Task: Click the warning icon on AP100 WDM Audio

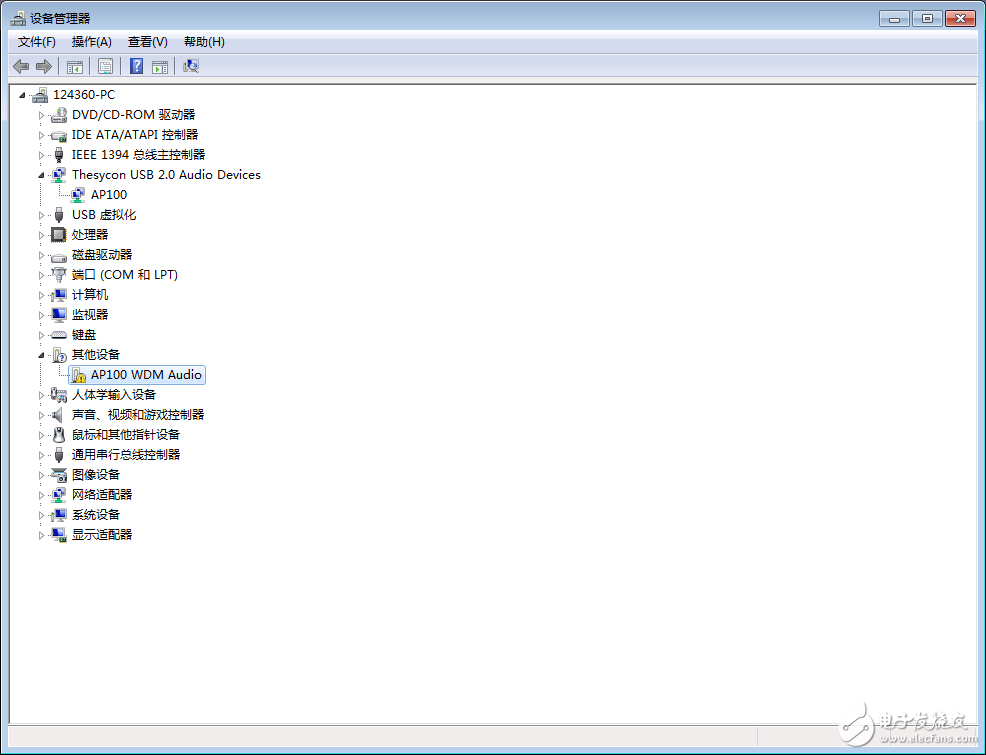Action: click(x=78, y=374)
